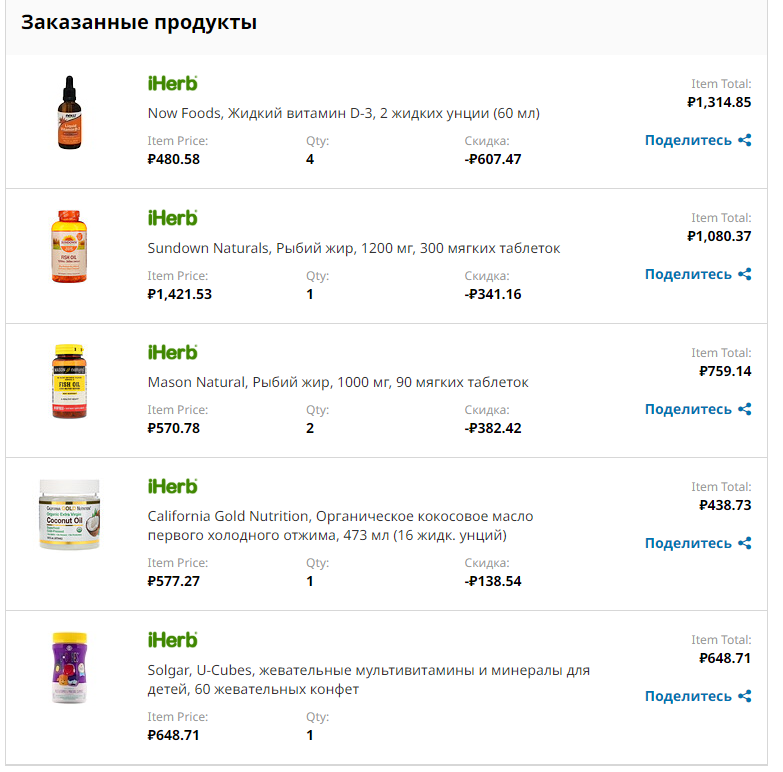
Task: Click iHerb logo above Solgar U-Cubes item
Action: tap(172, 640)
